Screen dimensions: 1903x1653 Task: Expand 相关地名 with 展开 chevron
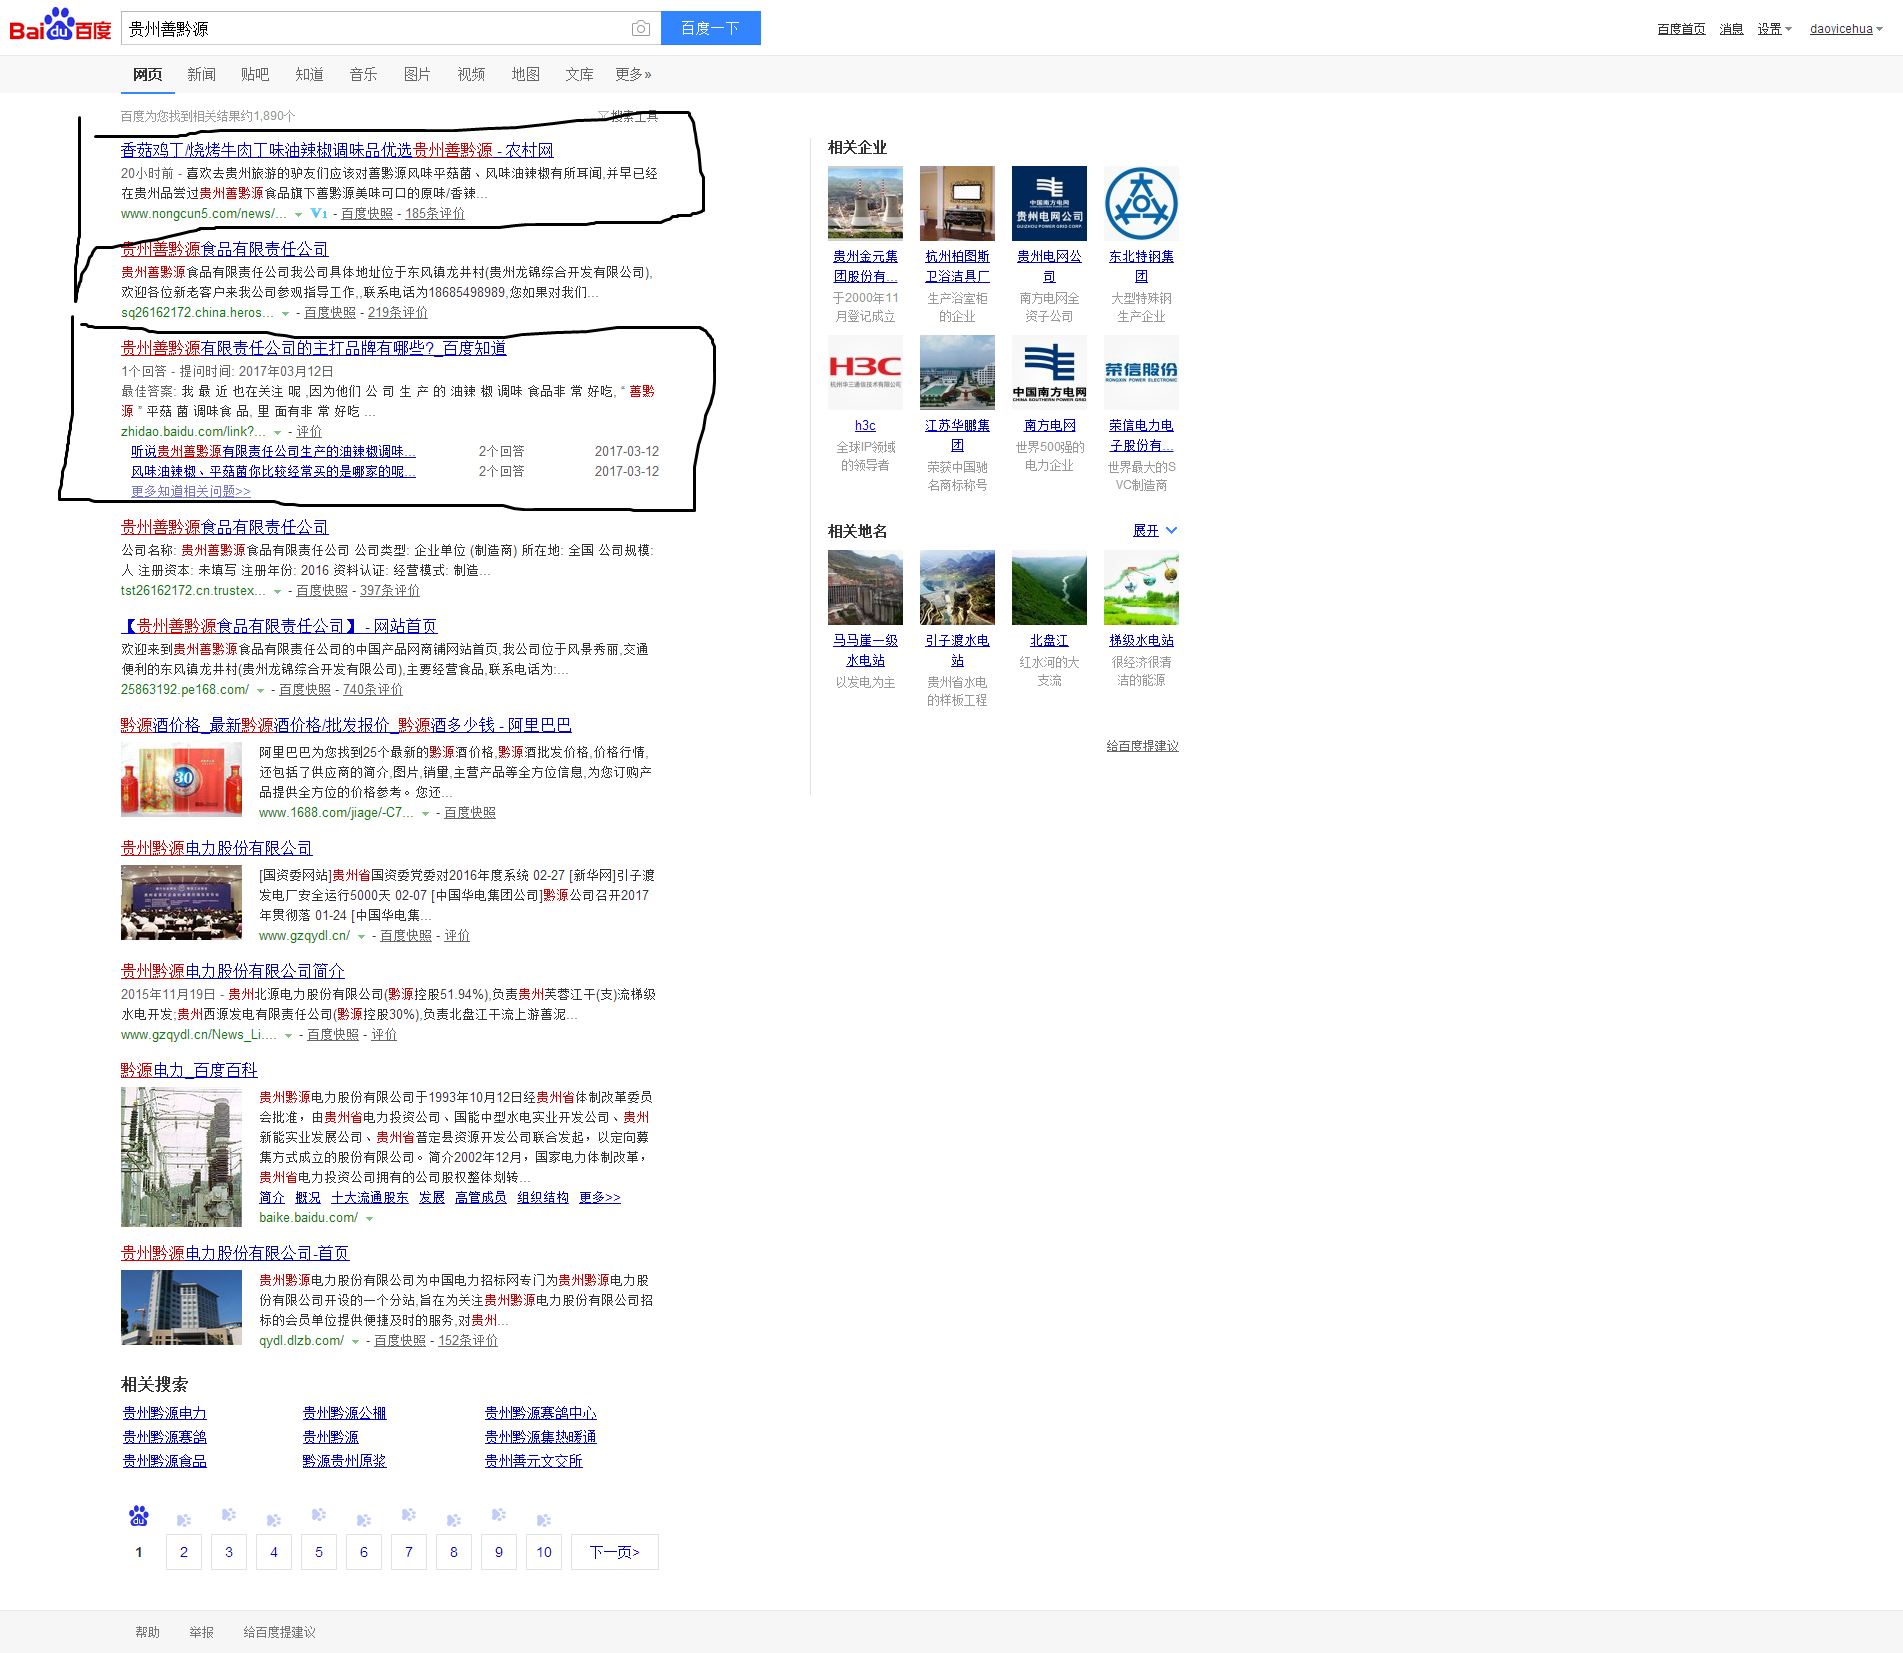(x=1155, y=531)
